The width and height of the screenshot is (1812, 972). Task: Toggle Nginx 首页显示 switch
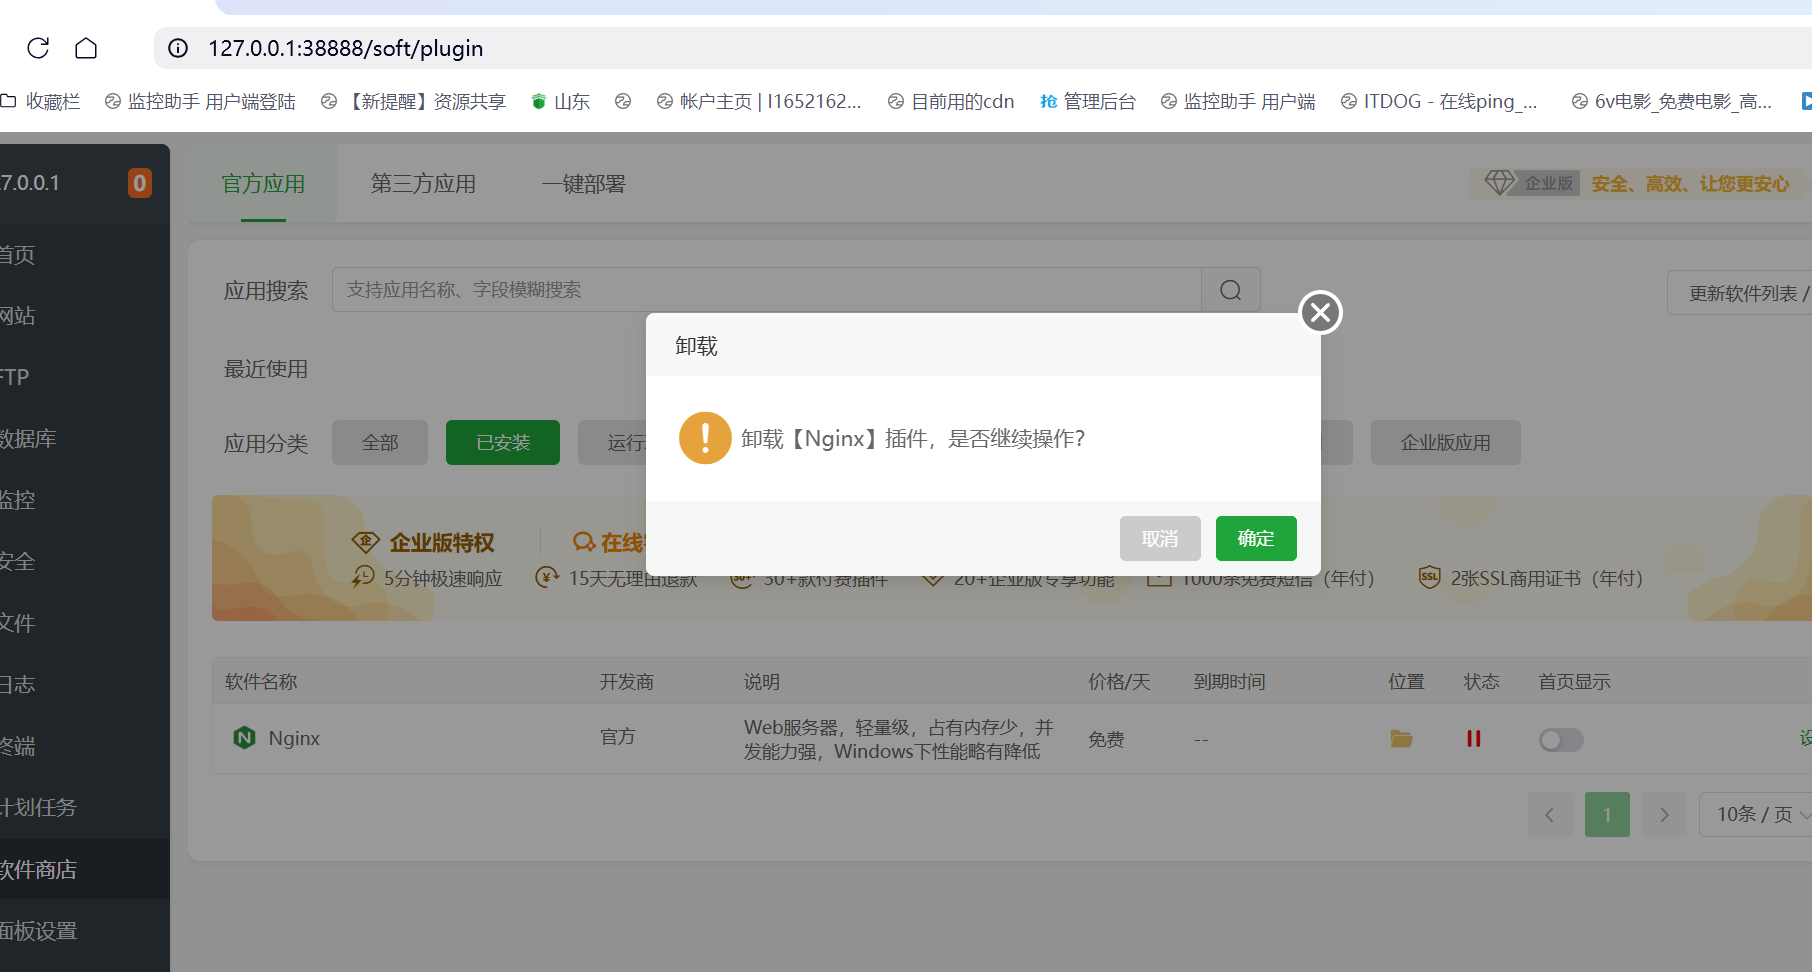pos(1561,740)
